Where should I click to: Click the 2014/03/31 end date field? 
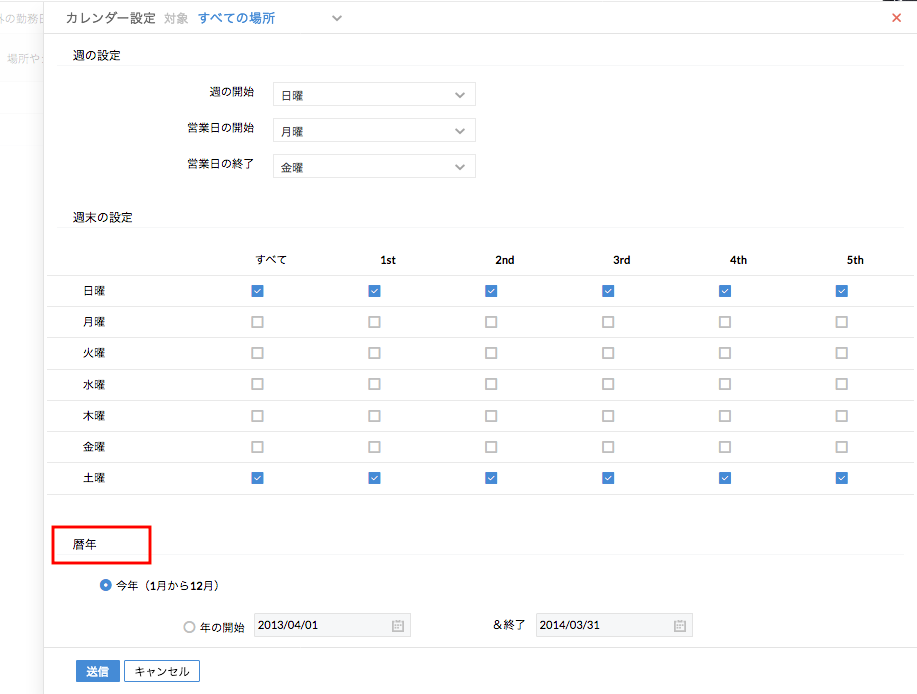pyautogui.click(x=602, y=626)
